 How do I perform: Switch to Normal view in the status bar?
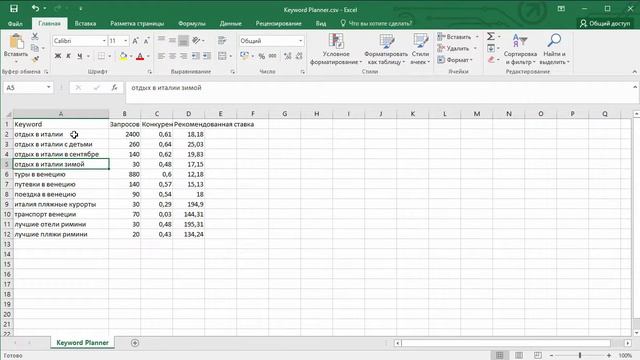click(x=500, y=356)
